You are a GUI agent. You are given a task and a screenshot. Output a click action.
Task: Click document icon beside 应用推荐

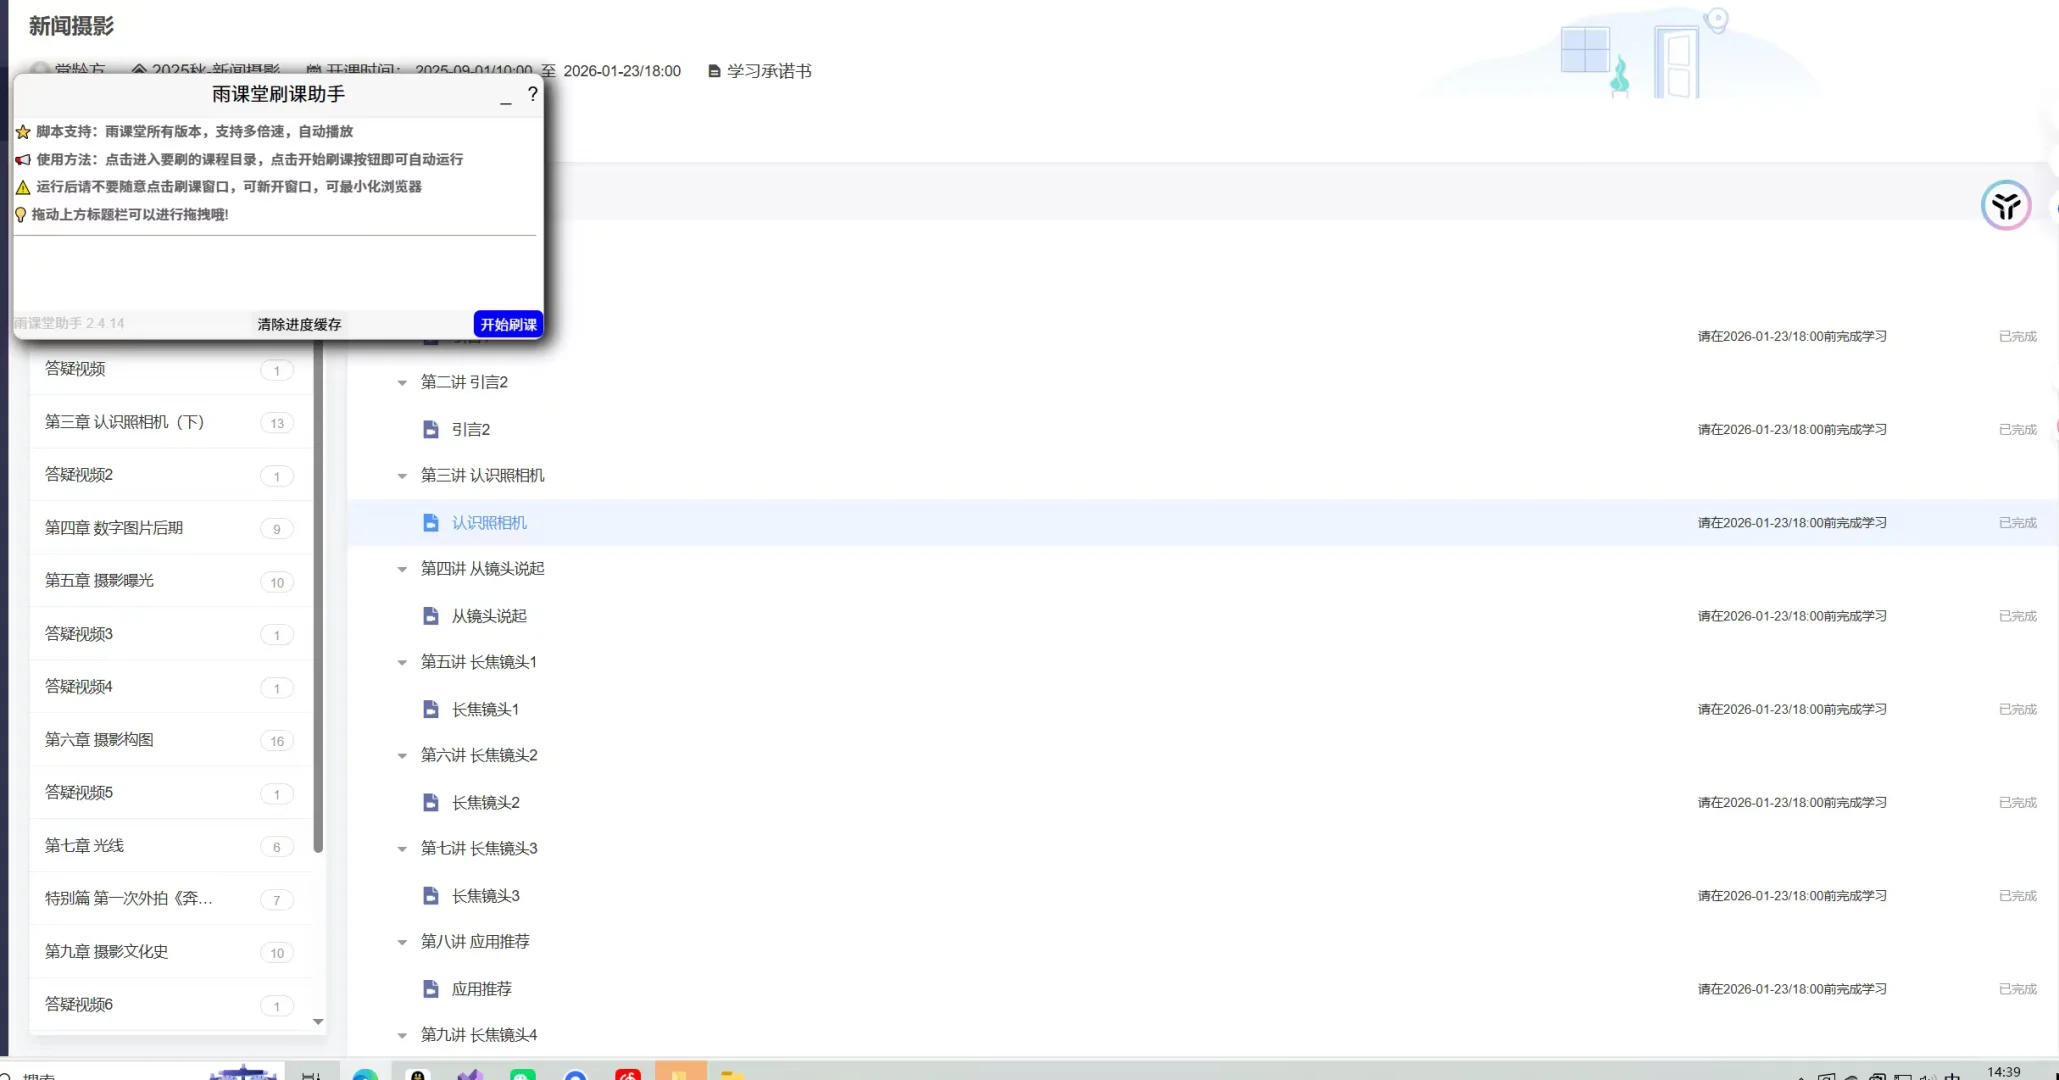coord(431,989)
